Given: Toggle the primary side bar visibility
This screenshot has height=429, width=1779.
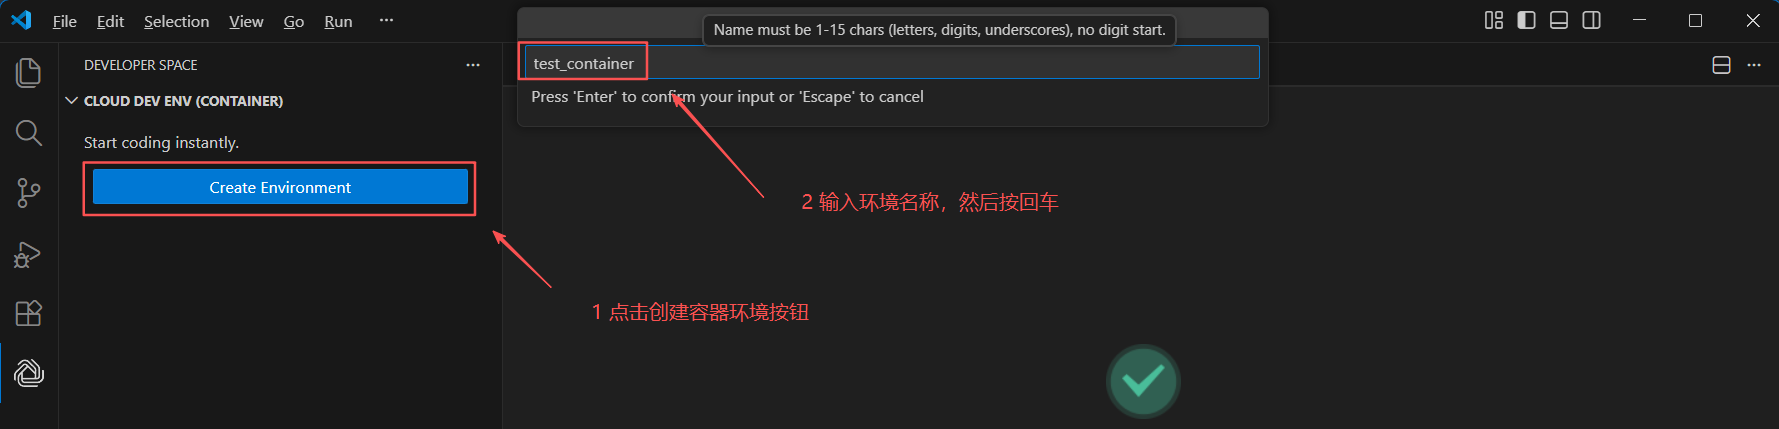Looking at the screenshot, I should coord(1526,20).
